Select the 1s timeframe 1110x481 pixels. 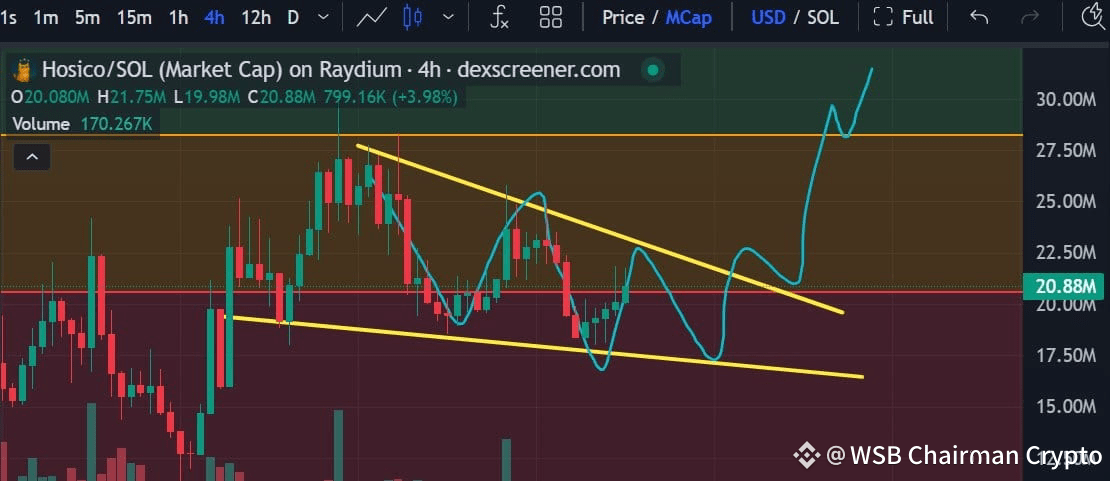(x=8, y=18)
